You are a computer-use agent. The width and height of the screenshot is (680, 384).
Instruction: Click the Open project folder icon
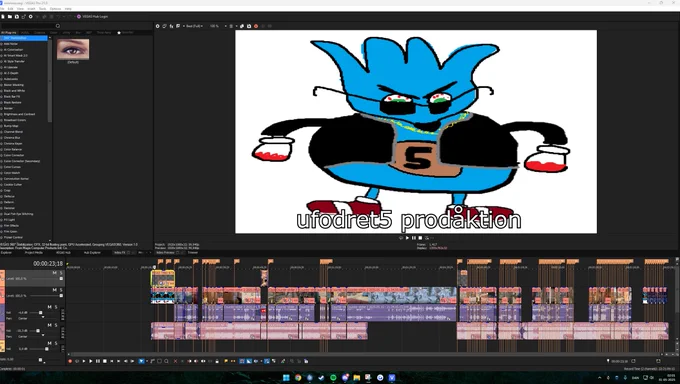(x=10, y=16)
